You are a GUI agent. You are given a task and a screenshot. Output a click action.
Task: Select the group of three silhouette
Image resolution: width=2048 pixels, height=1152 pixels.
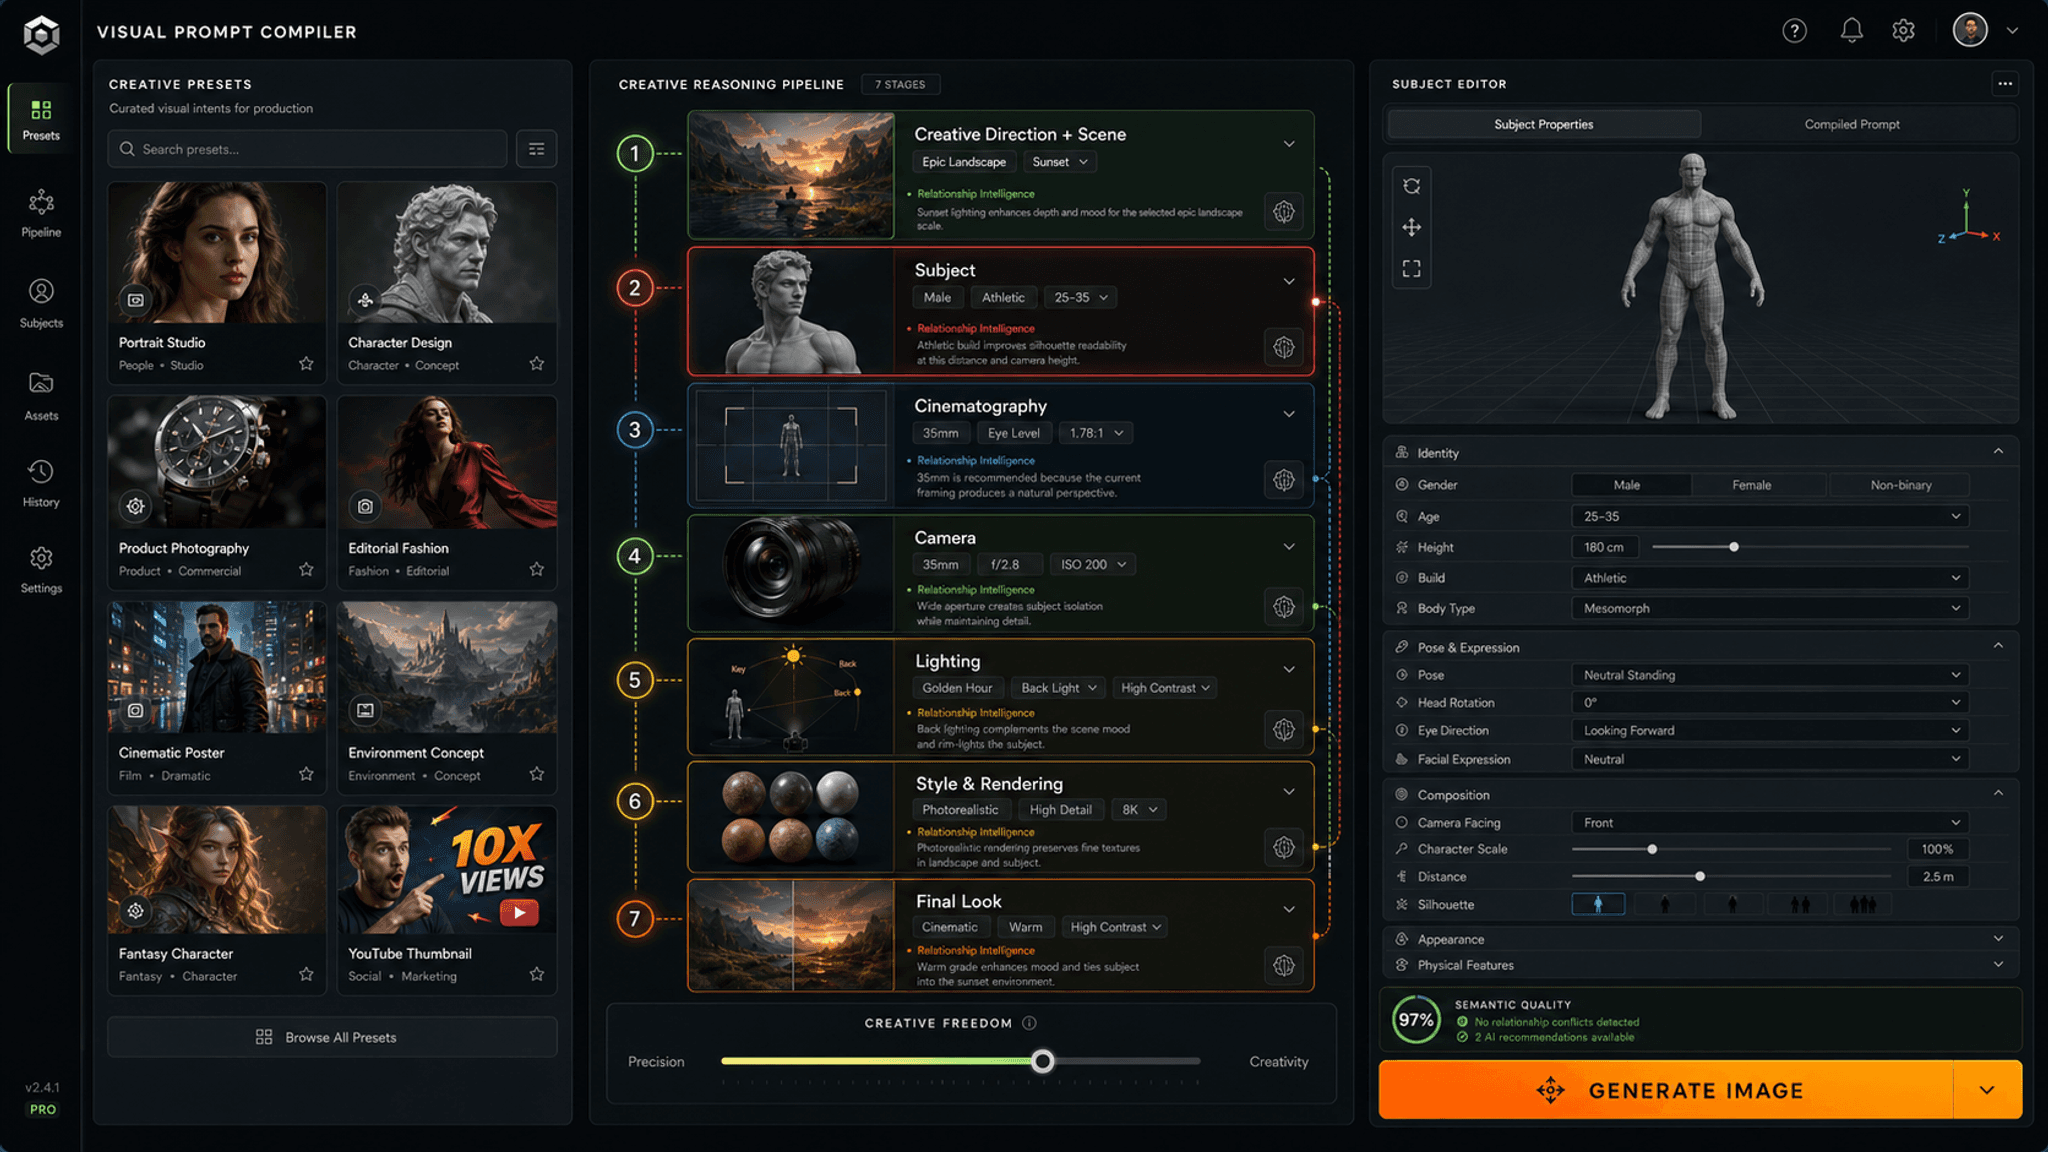(x=1862, y=905)
